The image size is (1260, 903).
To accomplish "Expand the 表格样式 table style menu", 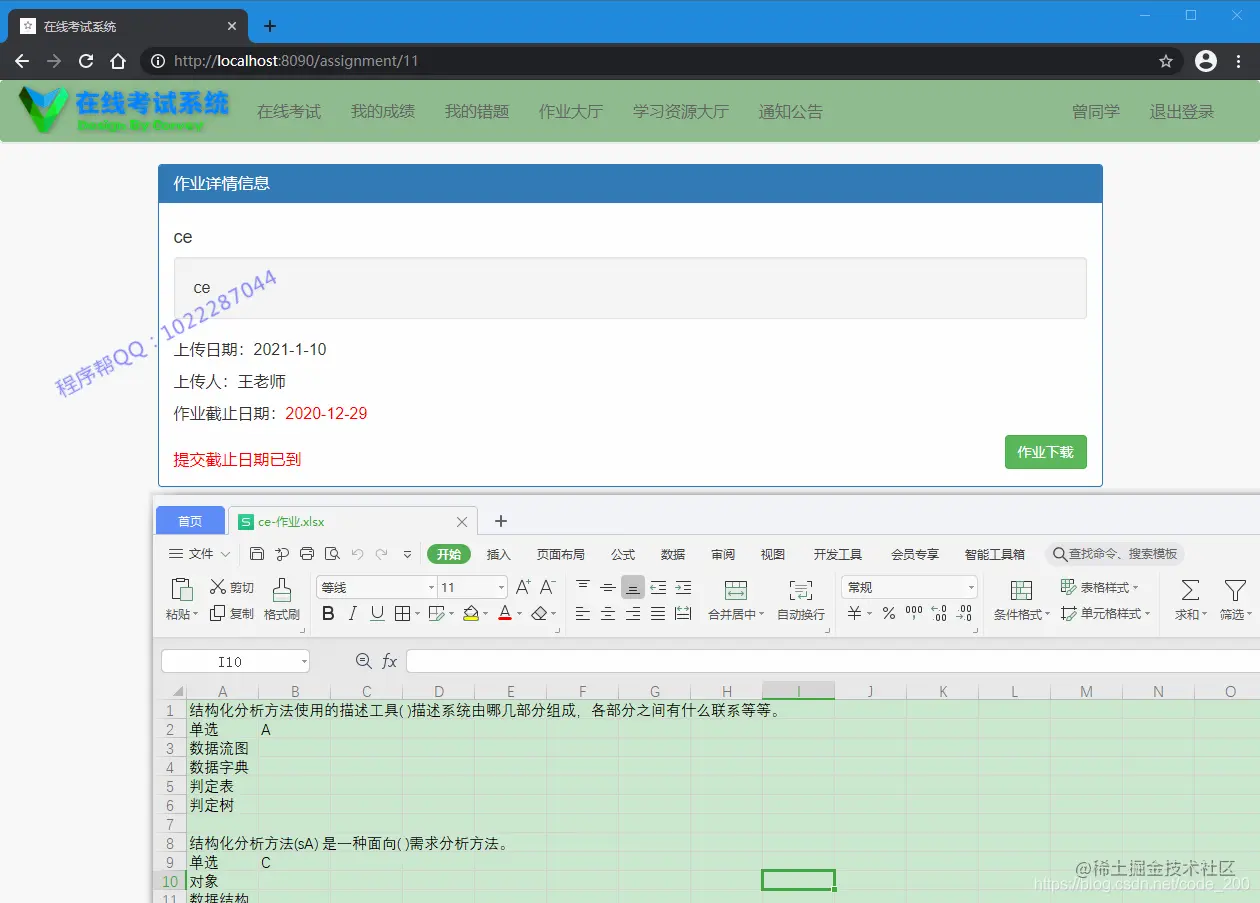I will point(1101,587).
